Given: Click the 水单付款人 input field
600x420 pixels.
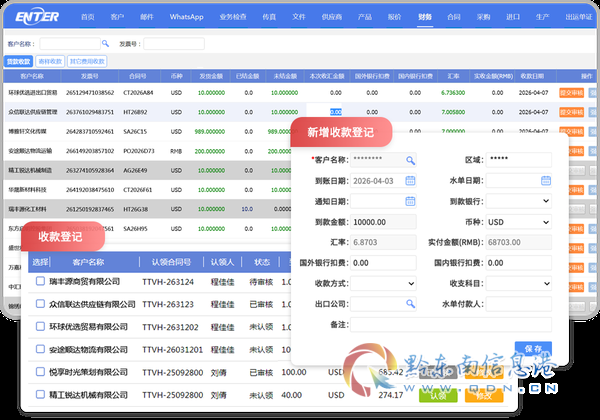Looking at the screenshot, I should pyautogui.click(x=518, y=304).
